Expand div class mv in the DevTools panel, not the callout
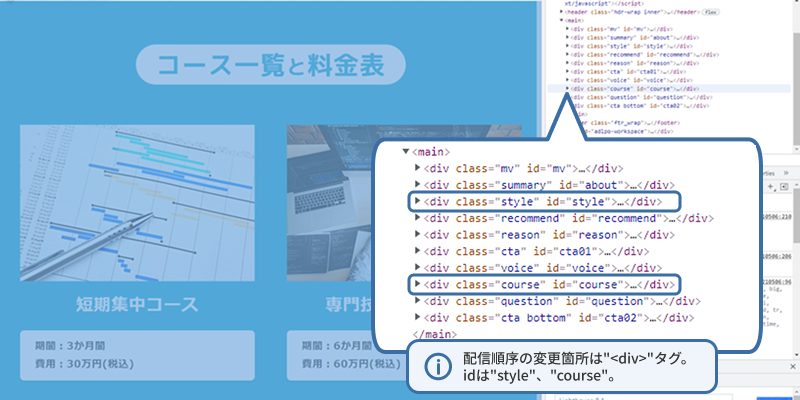The image size is (800, 400). pos(567,29)
